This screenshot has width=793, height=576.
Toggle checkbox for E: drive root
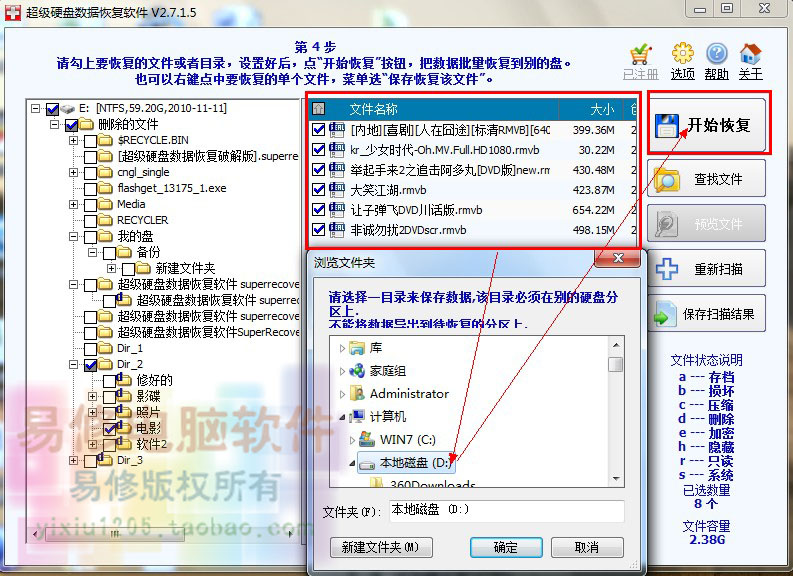tap(53, 109)
